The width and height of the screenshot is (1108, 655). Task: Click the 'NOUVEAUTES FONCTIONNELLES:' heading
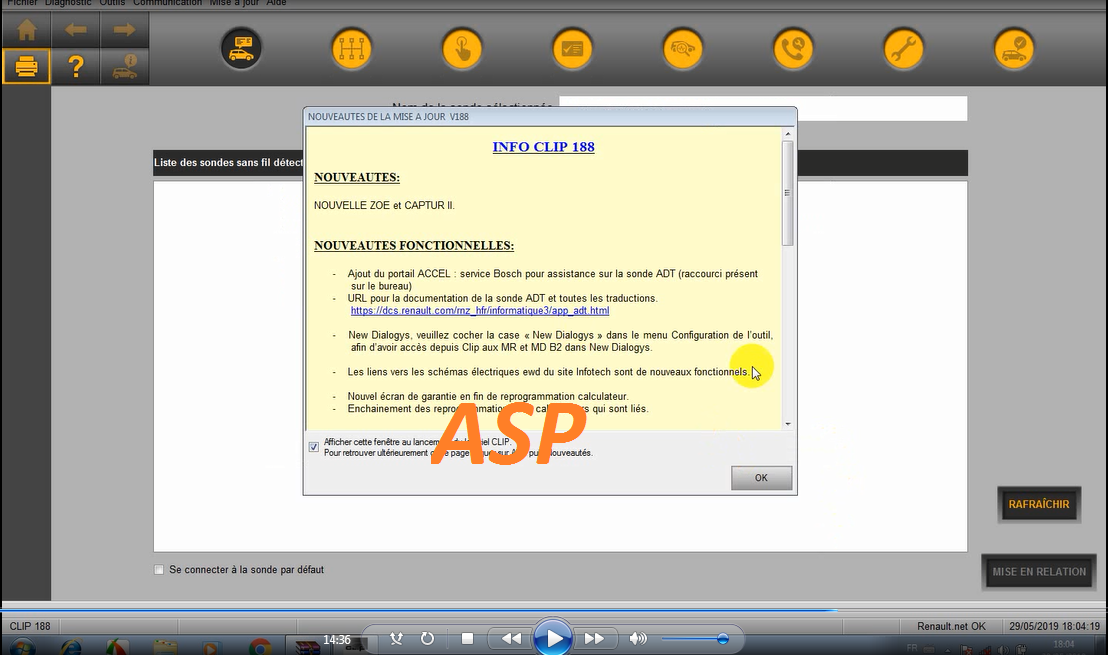click(x=414, y=246)
